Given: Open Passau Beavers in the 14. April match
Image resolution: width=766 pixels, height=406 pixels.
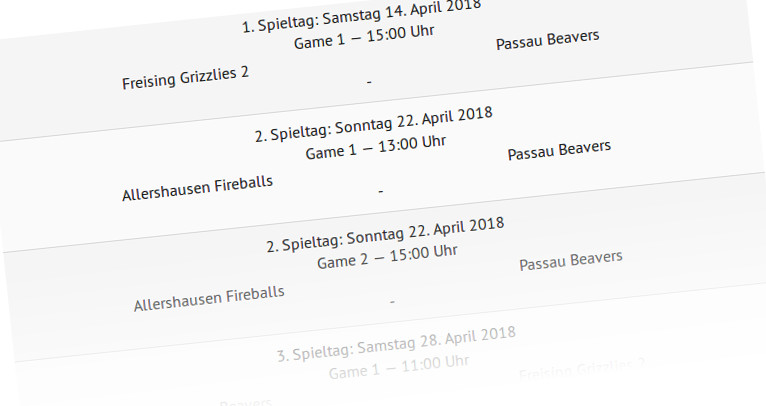Looking at the screenshot, I should [548, 40].
